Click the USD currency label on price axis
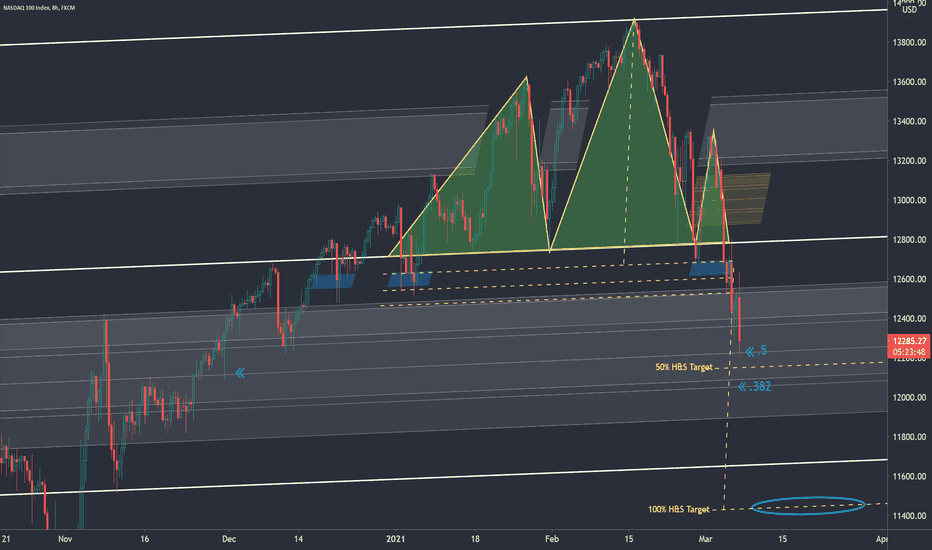 909,10
